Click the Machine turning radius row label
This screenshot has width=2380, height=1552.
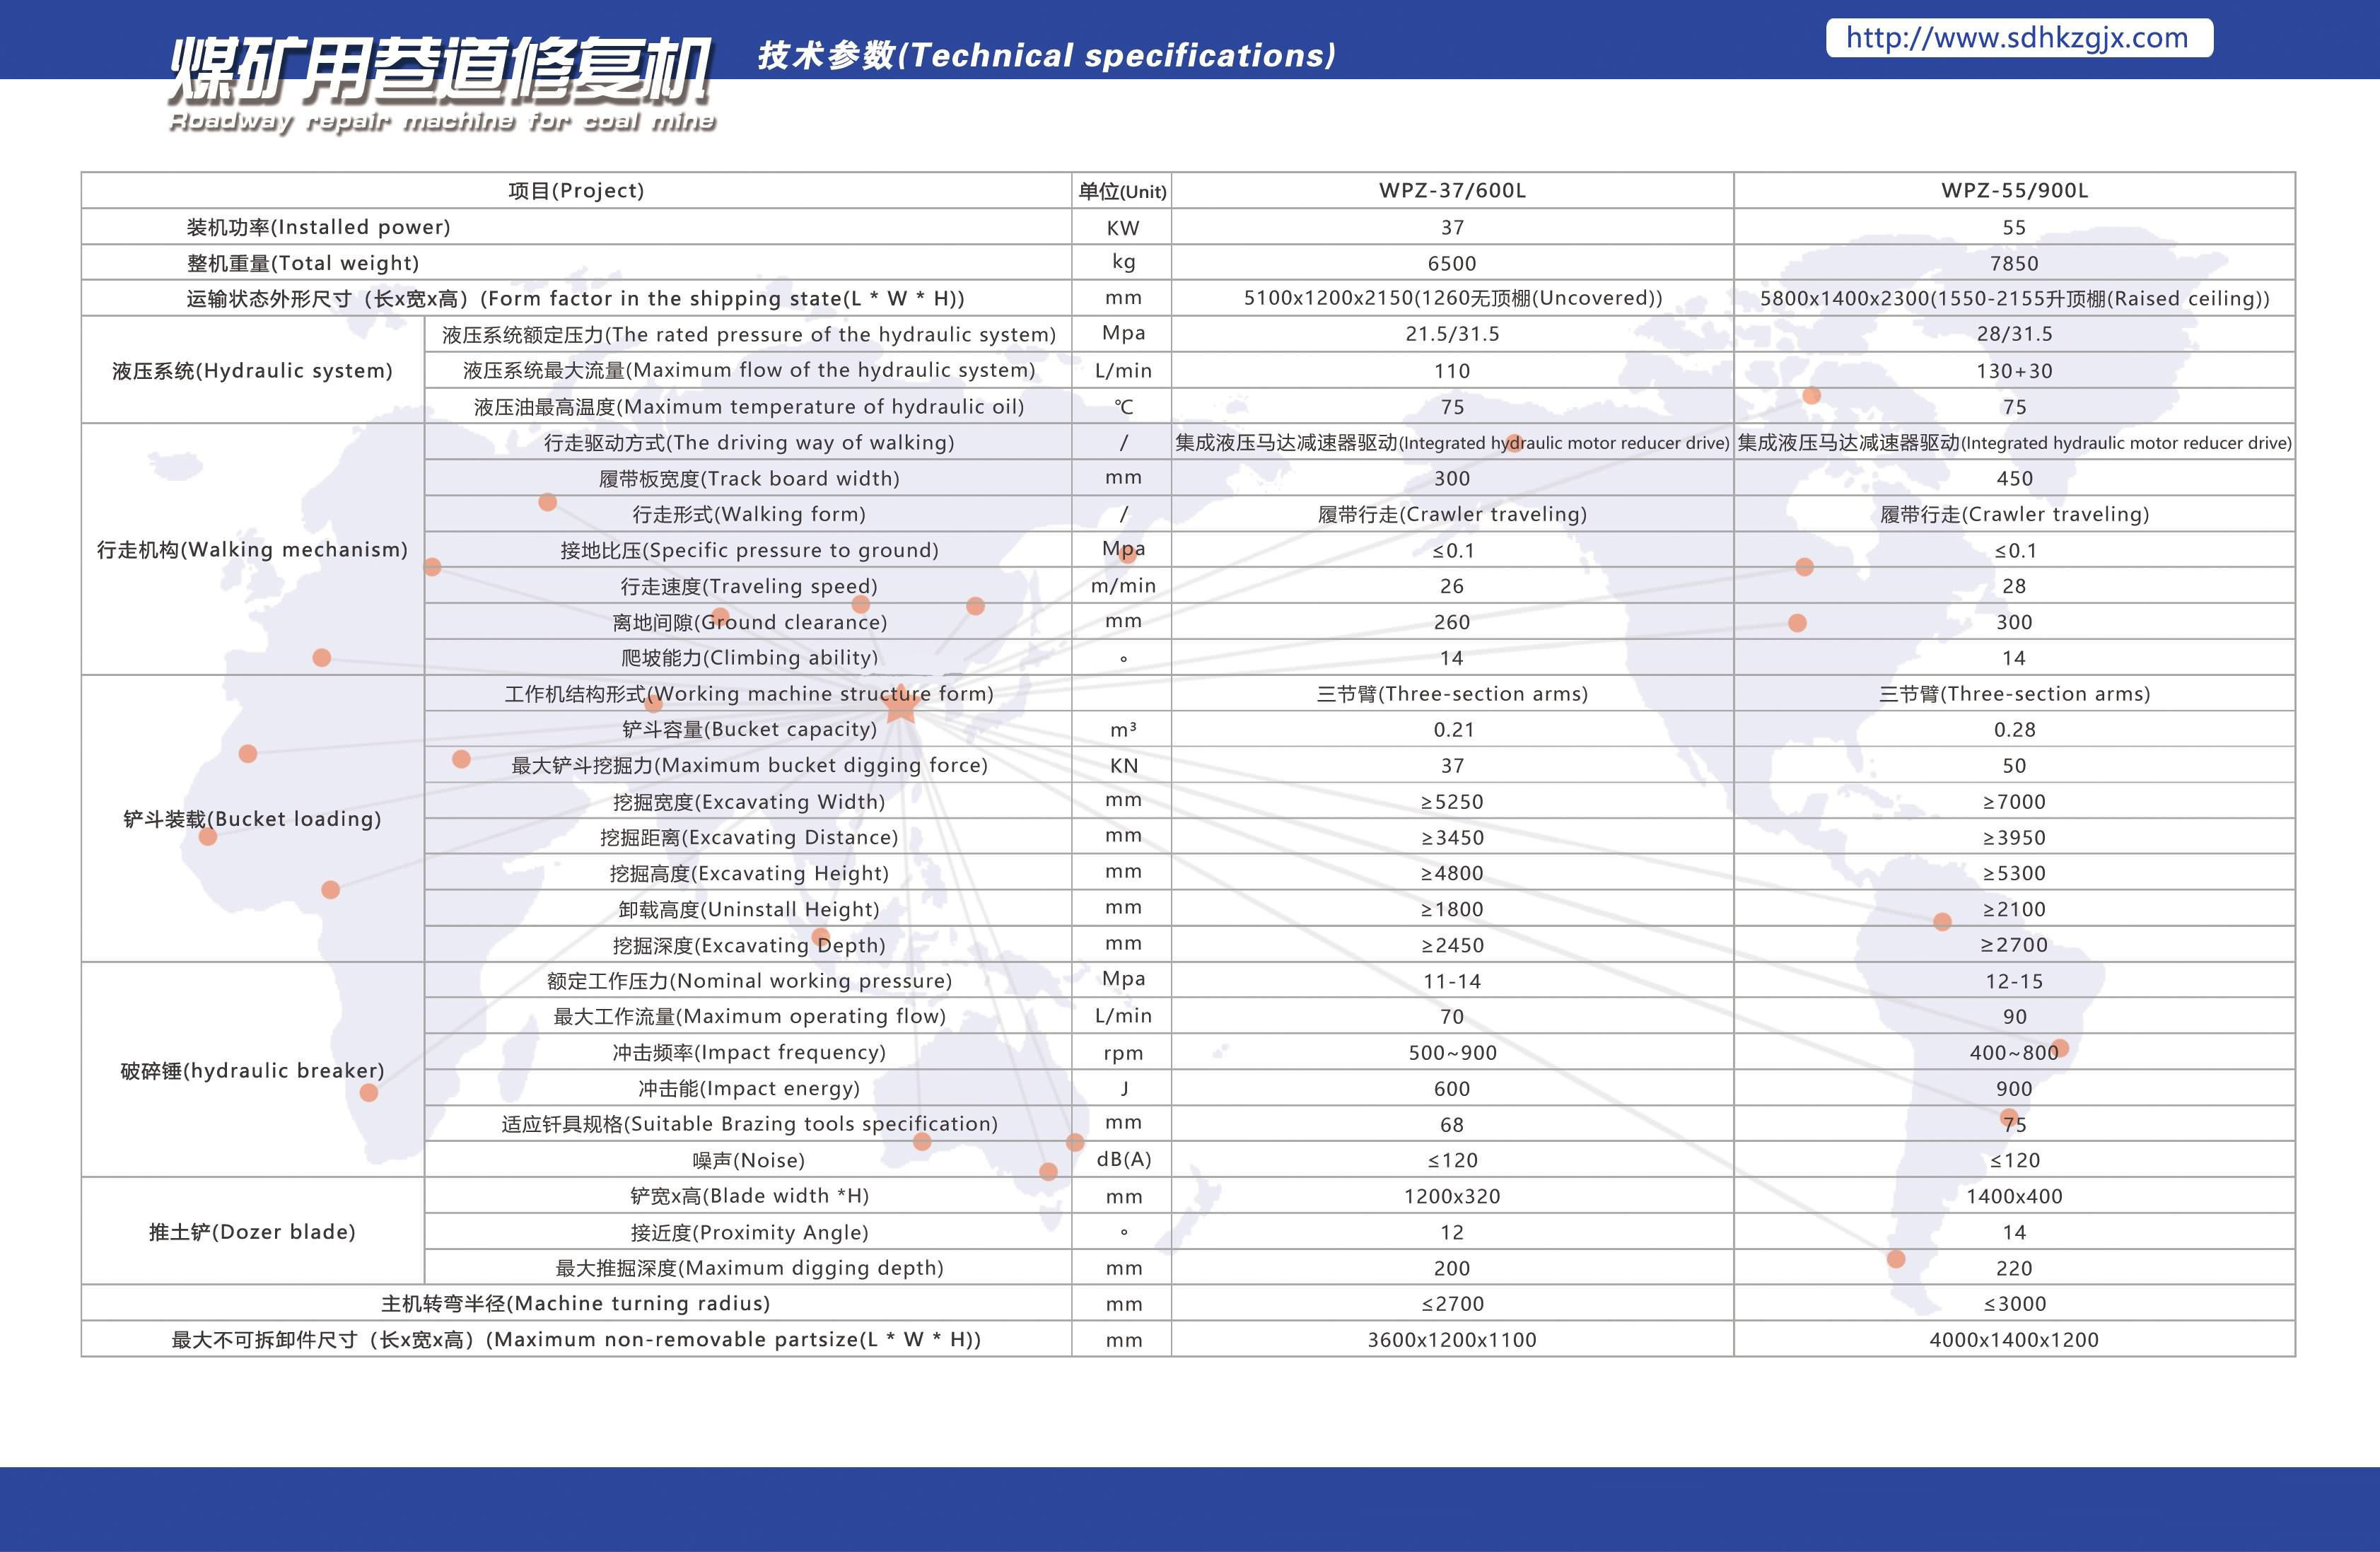point(575,1303)
